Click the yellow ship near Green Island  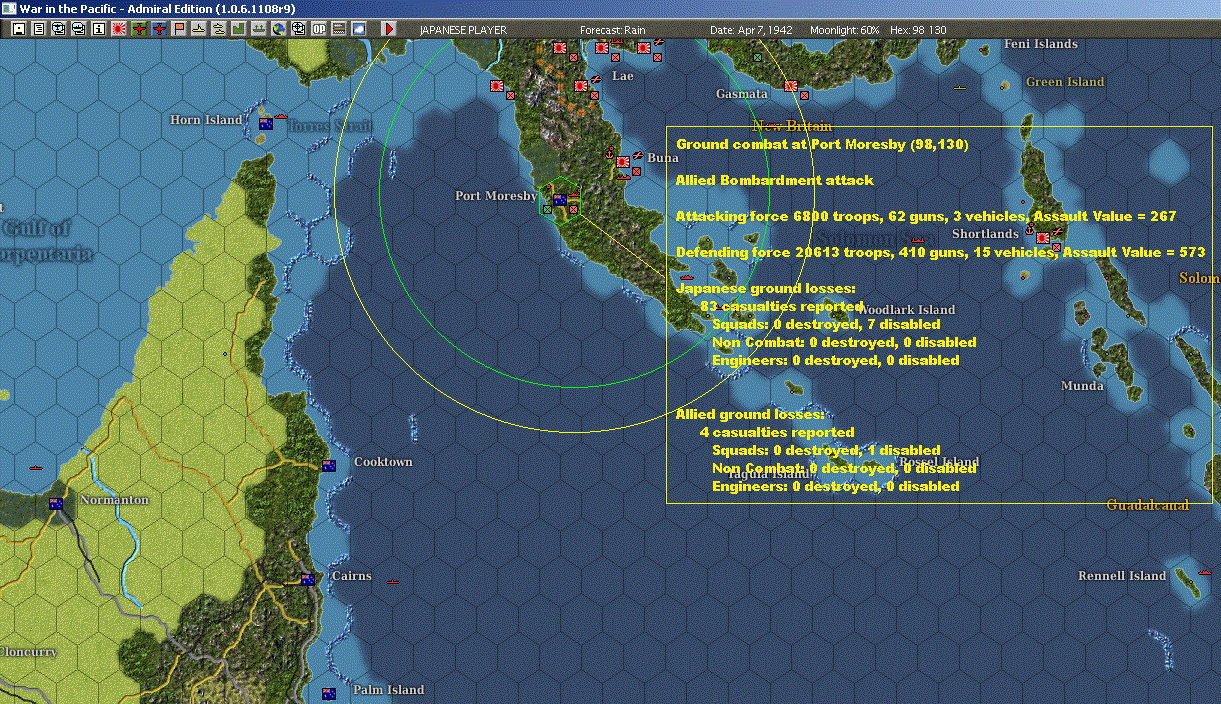pos(960,88)
